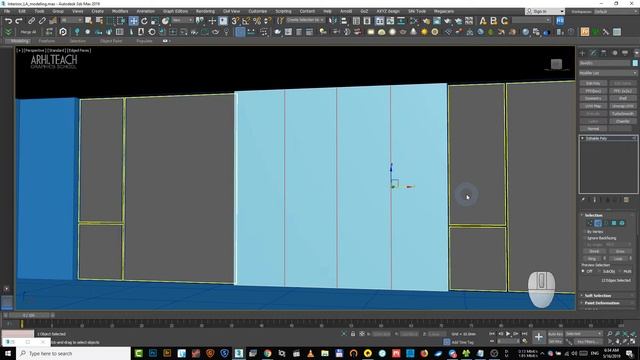Viewport: 640px width, 360px height.
Task: Enable the By Vertex checkbox
Action: (584, 231)
